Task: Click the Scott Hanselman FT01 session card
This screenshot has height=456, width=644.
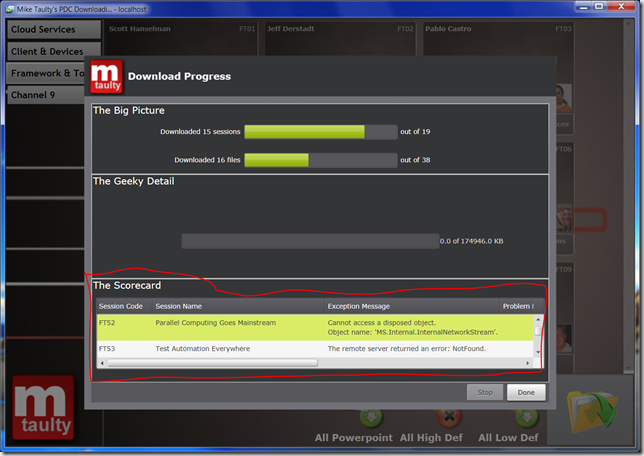Action: coord(181,39)
